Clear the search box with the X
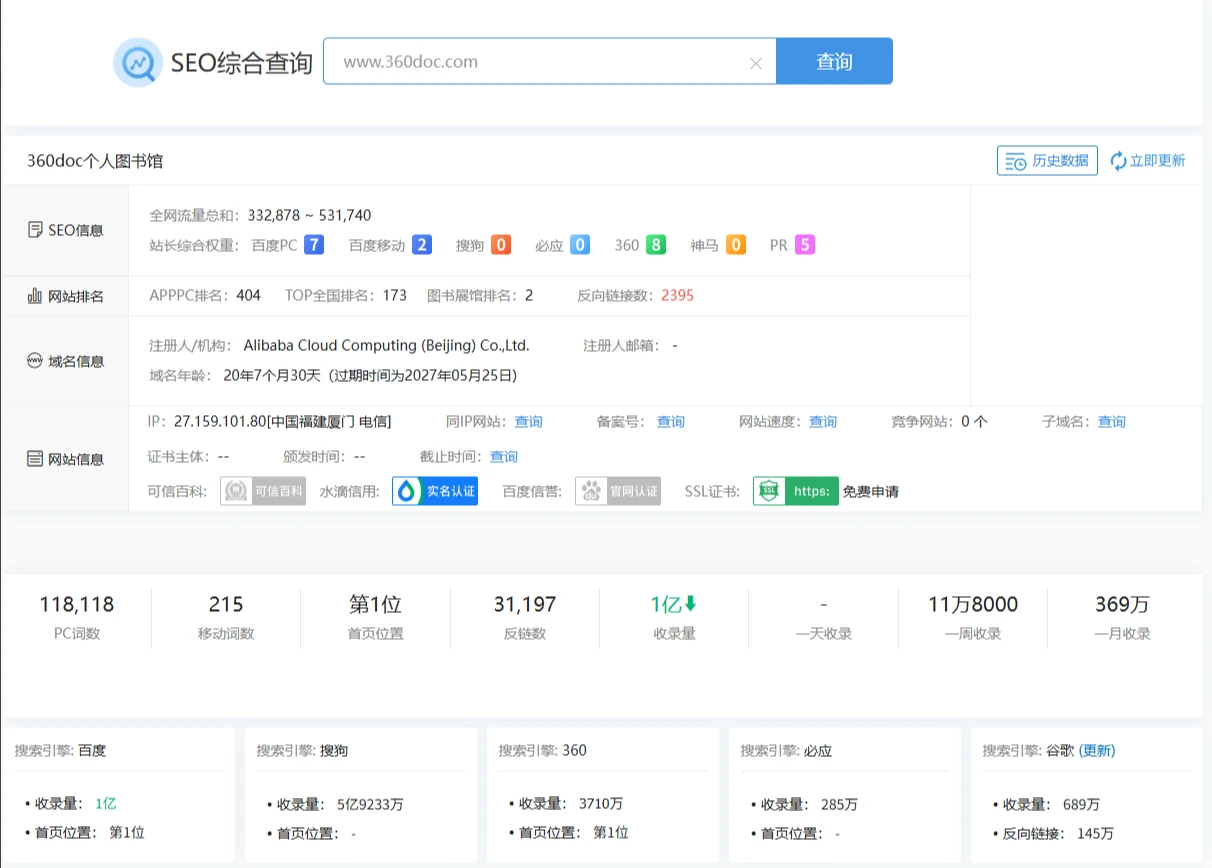The height and width of the screenshot is (868, 1212). point(755,61)
